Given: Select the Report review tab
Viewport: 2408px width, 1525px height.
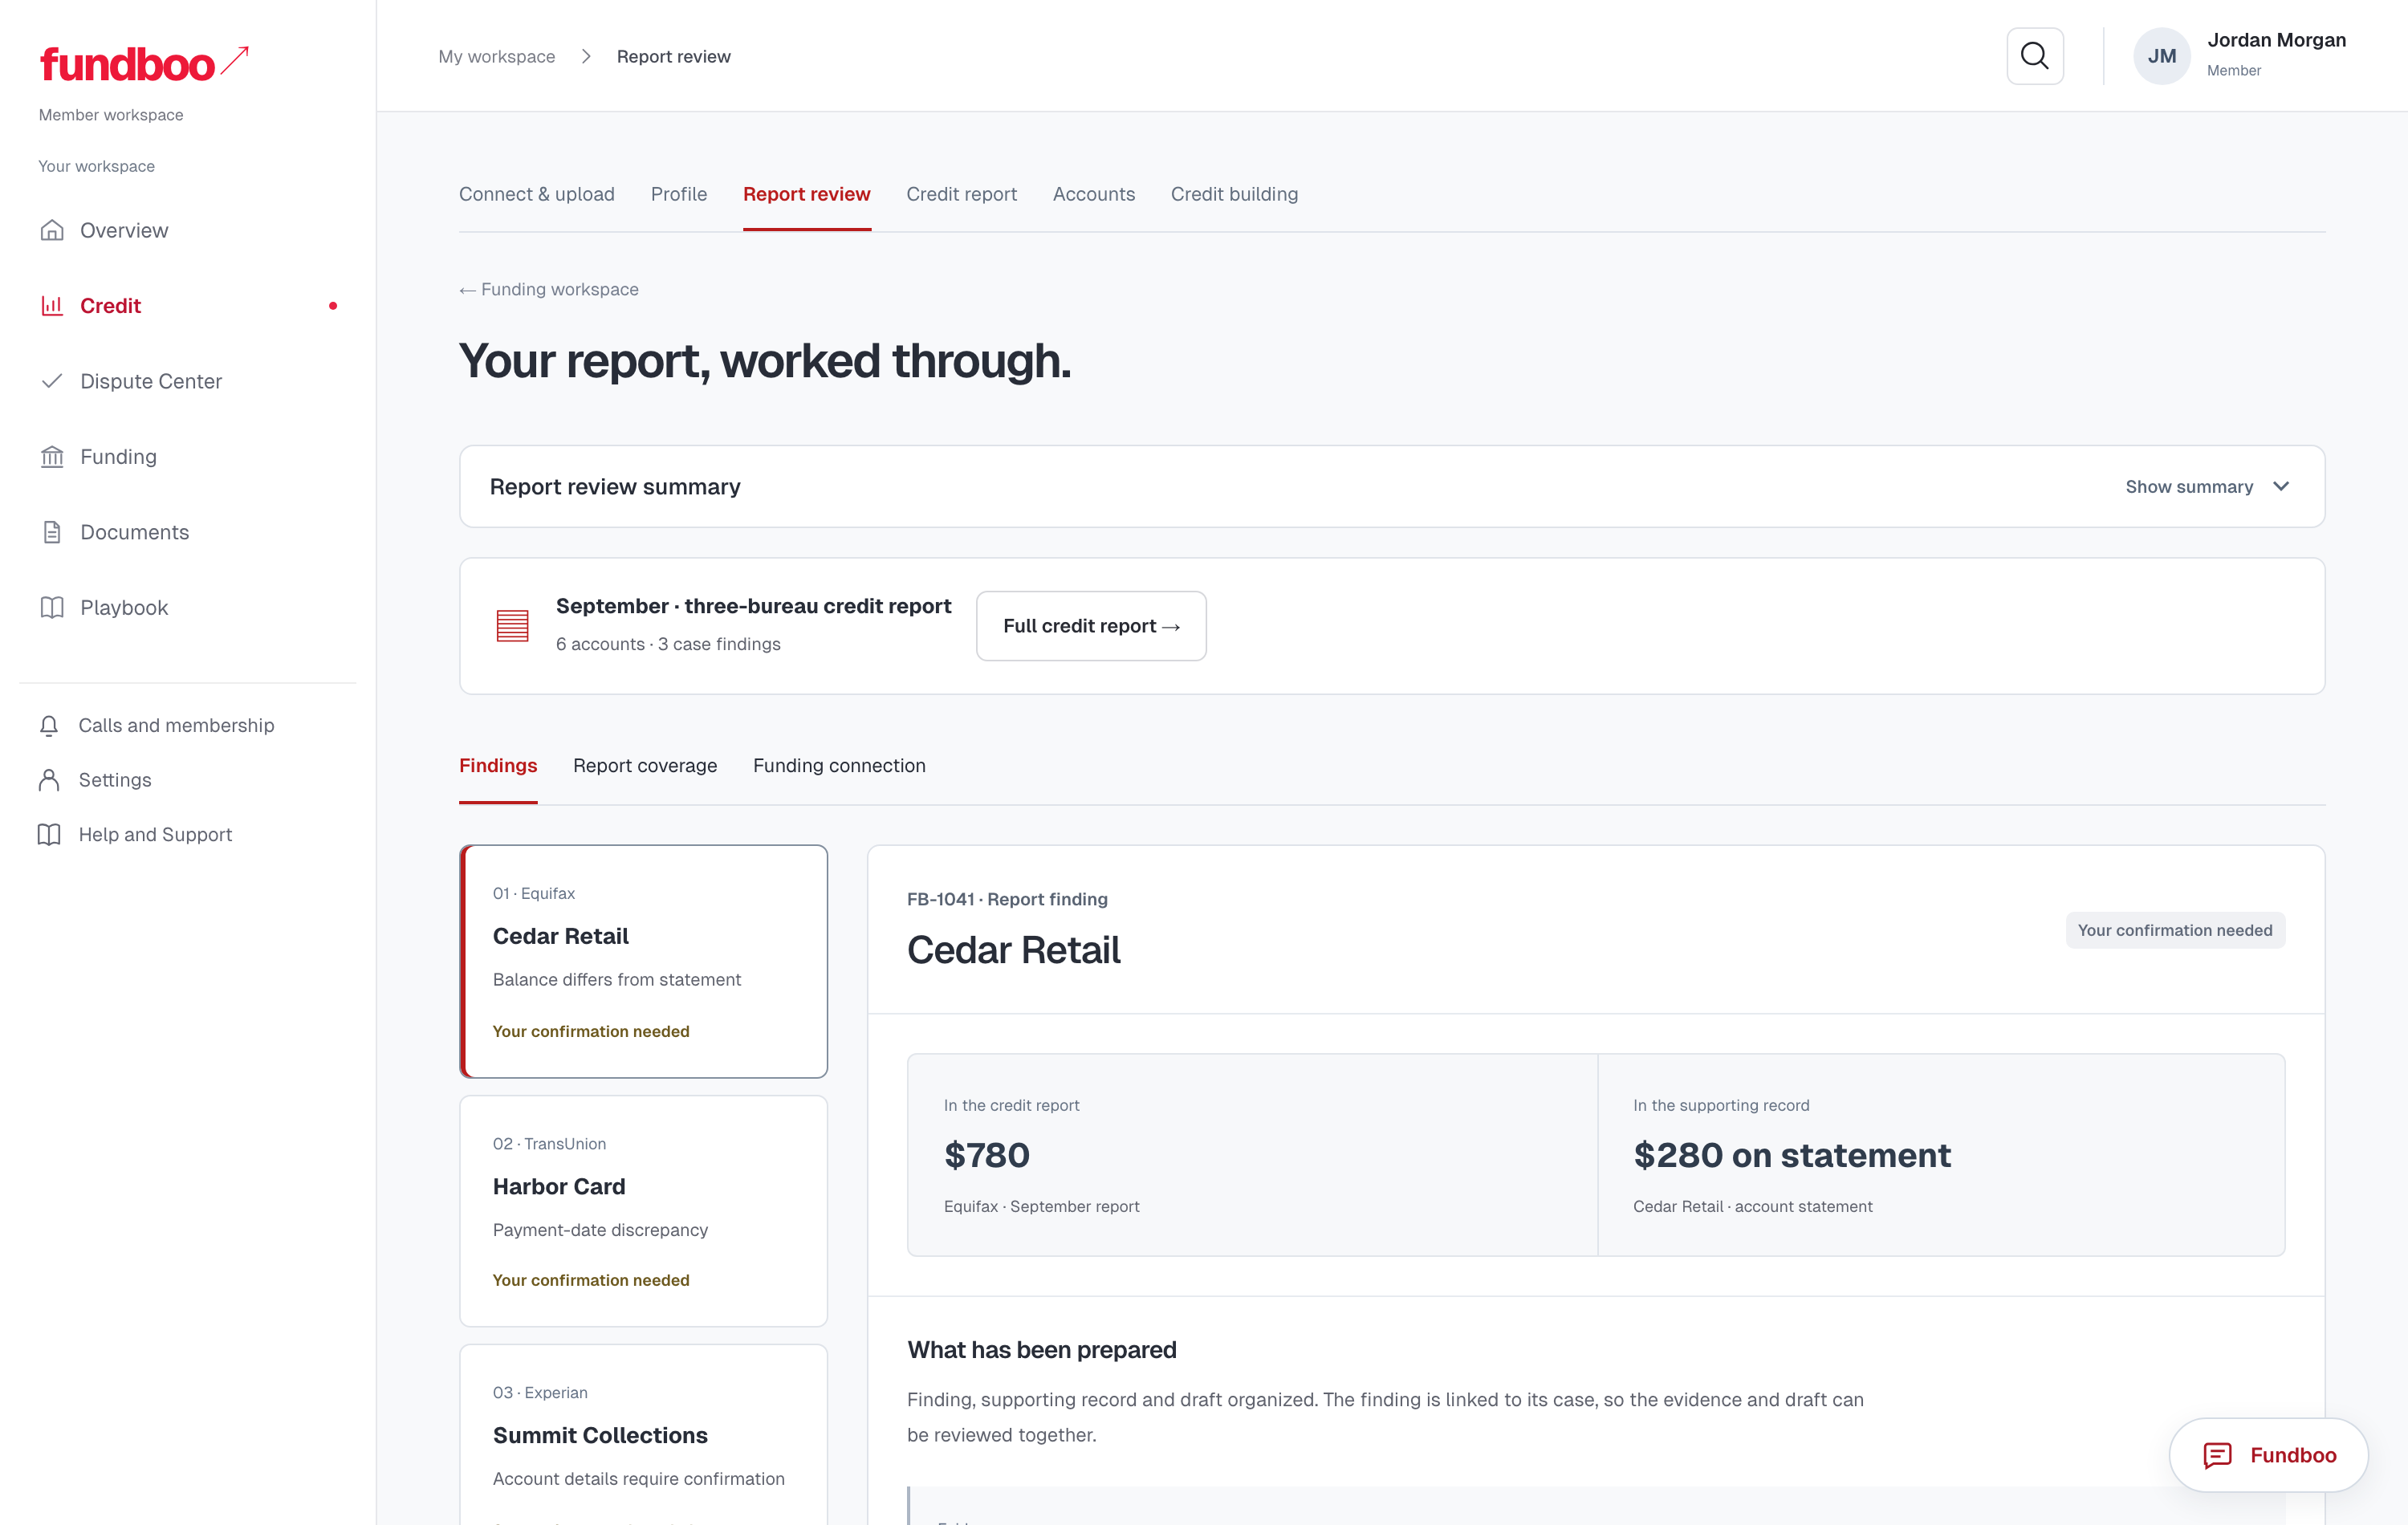Looking at the screenshot, I should click(x=807, y=194).
